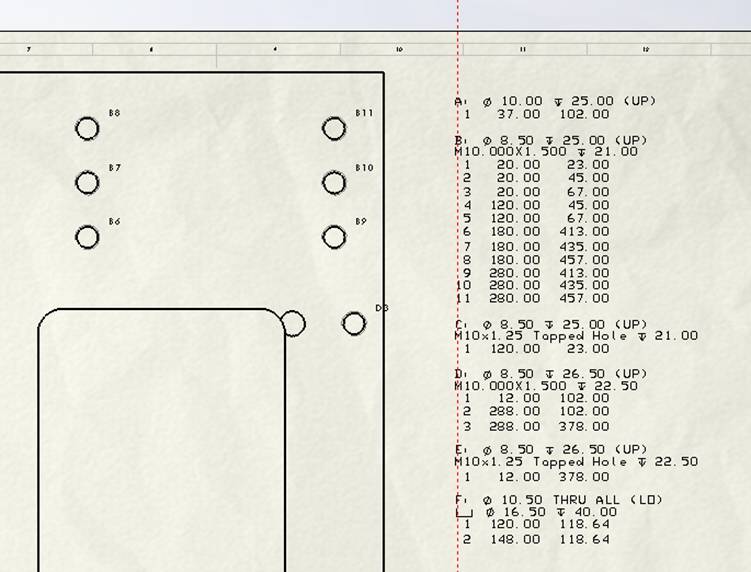Click the B8 text label
The width and height of the screenshot is (751, 572).
click(x=114, y=113)
